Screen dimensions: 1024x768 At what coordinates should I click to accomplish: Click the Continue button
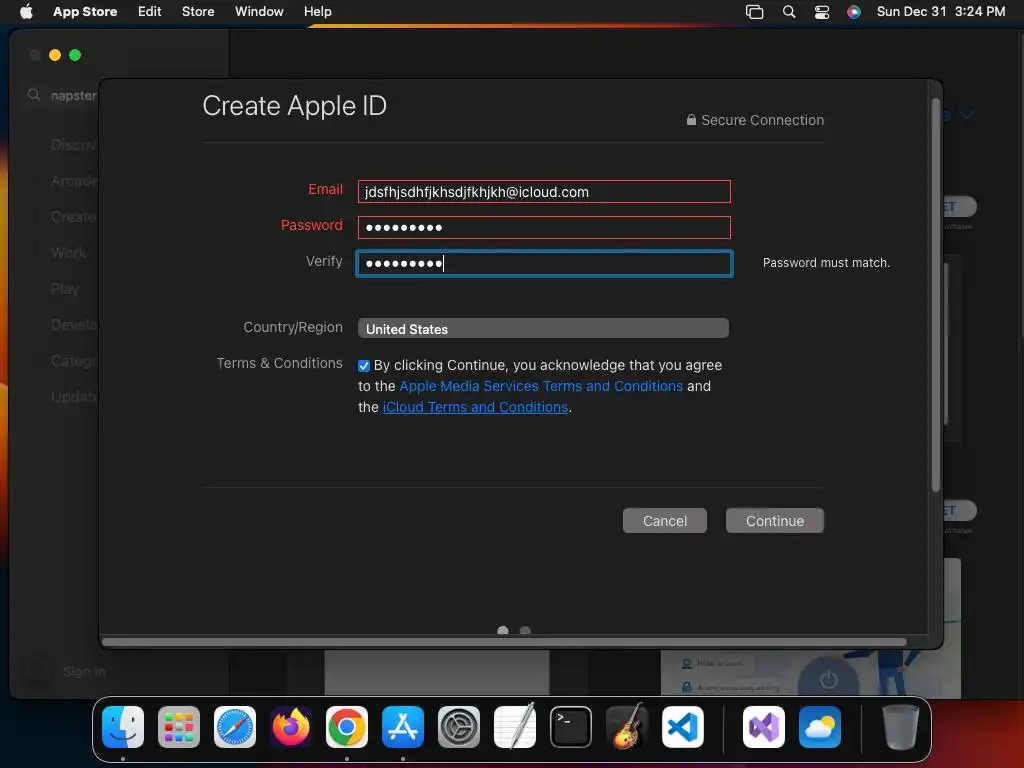click(775, 520)
